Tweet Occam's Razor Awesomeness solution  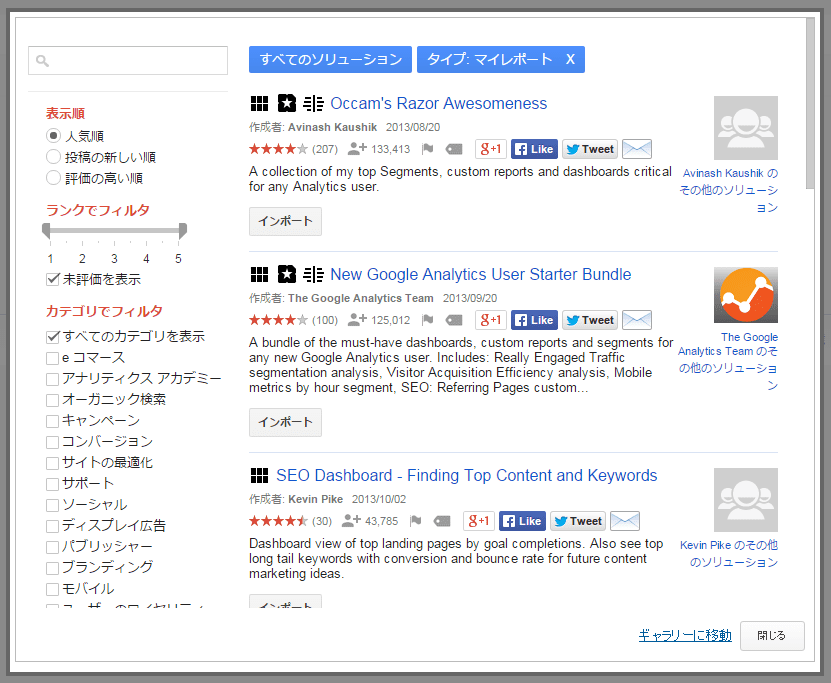point(589,149)
